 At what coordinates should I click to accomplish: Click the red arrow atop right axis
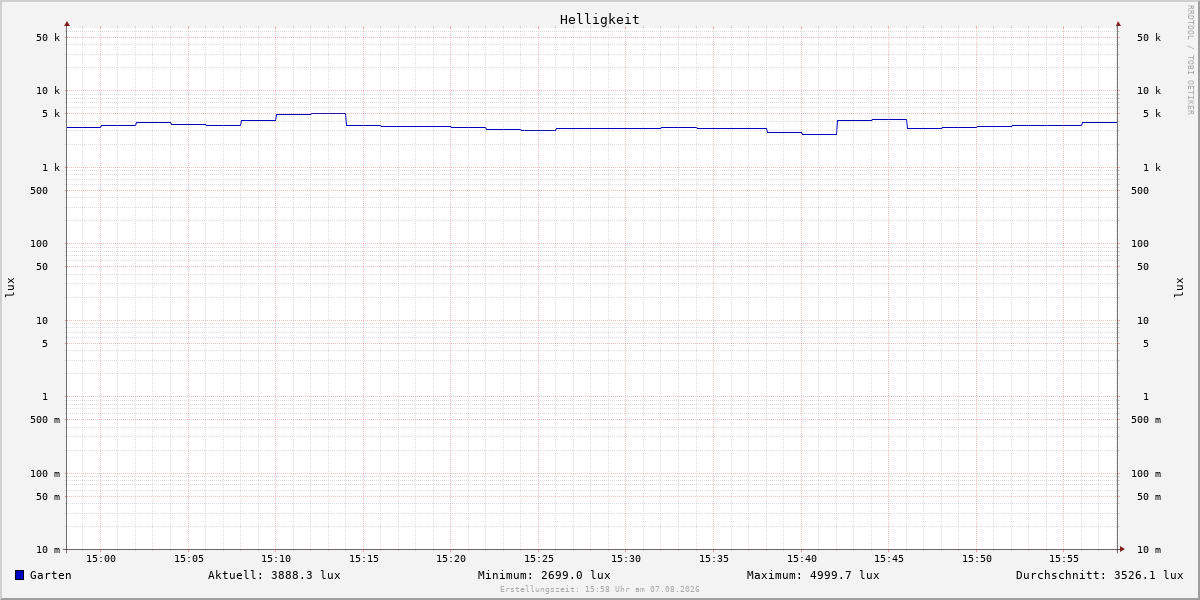pos(1118,23)
